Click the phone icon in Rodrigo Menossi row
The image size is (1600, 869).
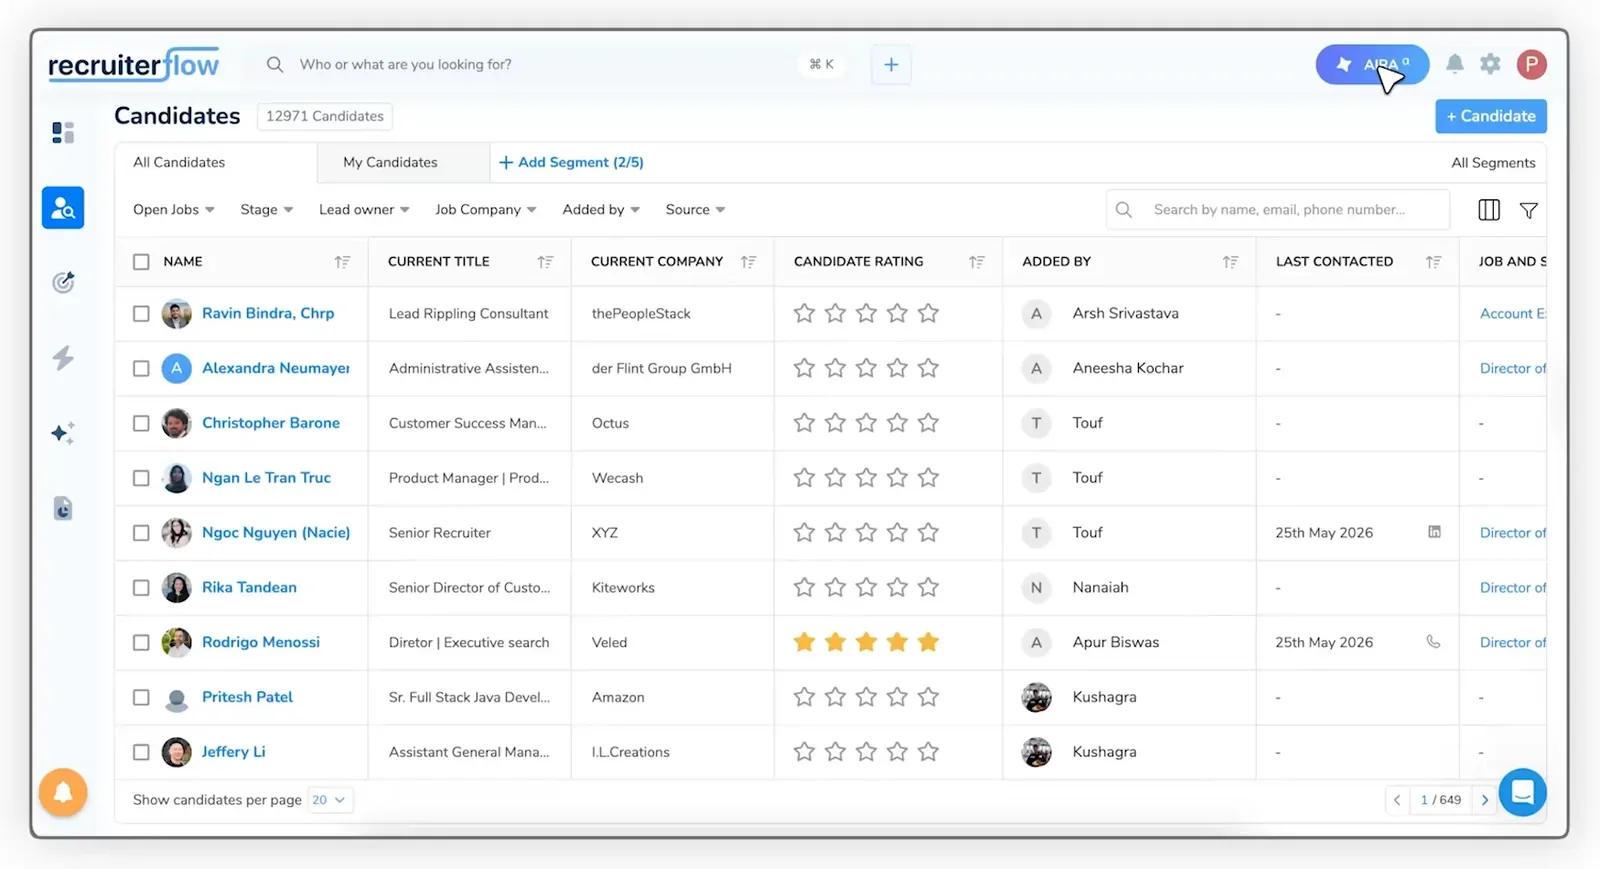point(1434,642)
